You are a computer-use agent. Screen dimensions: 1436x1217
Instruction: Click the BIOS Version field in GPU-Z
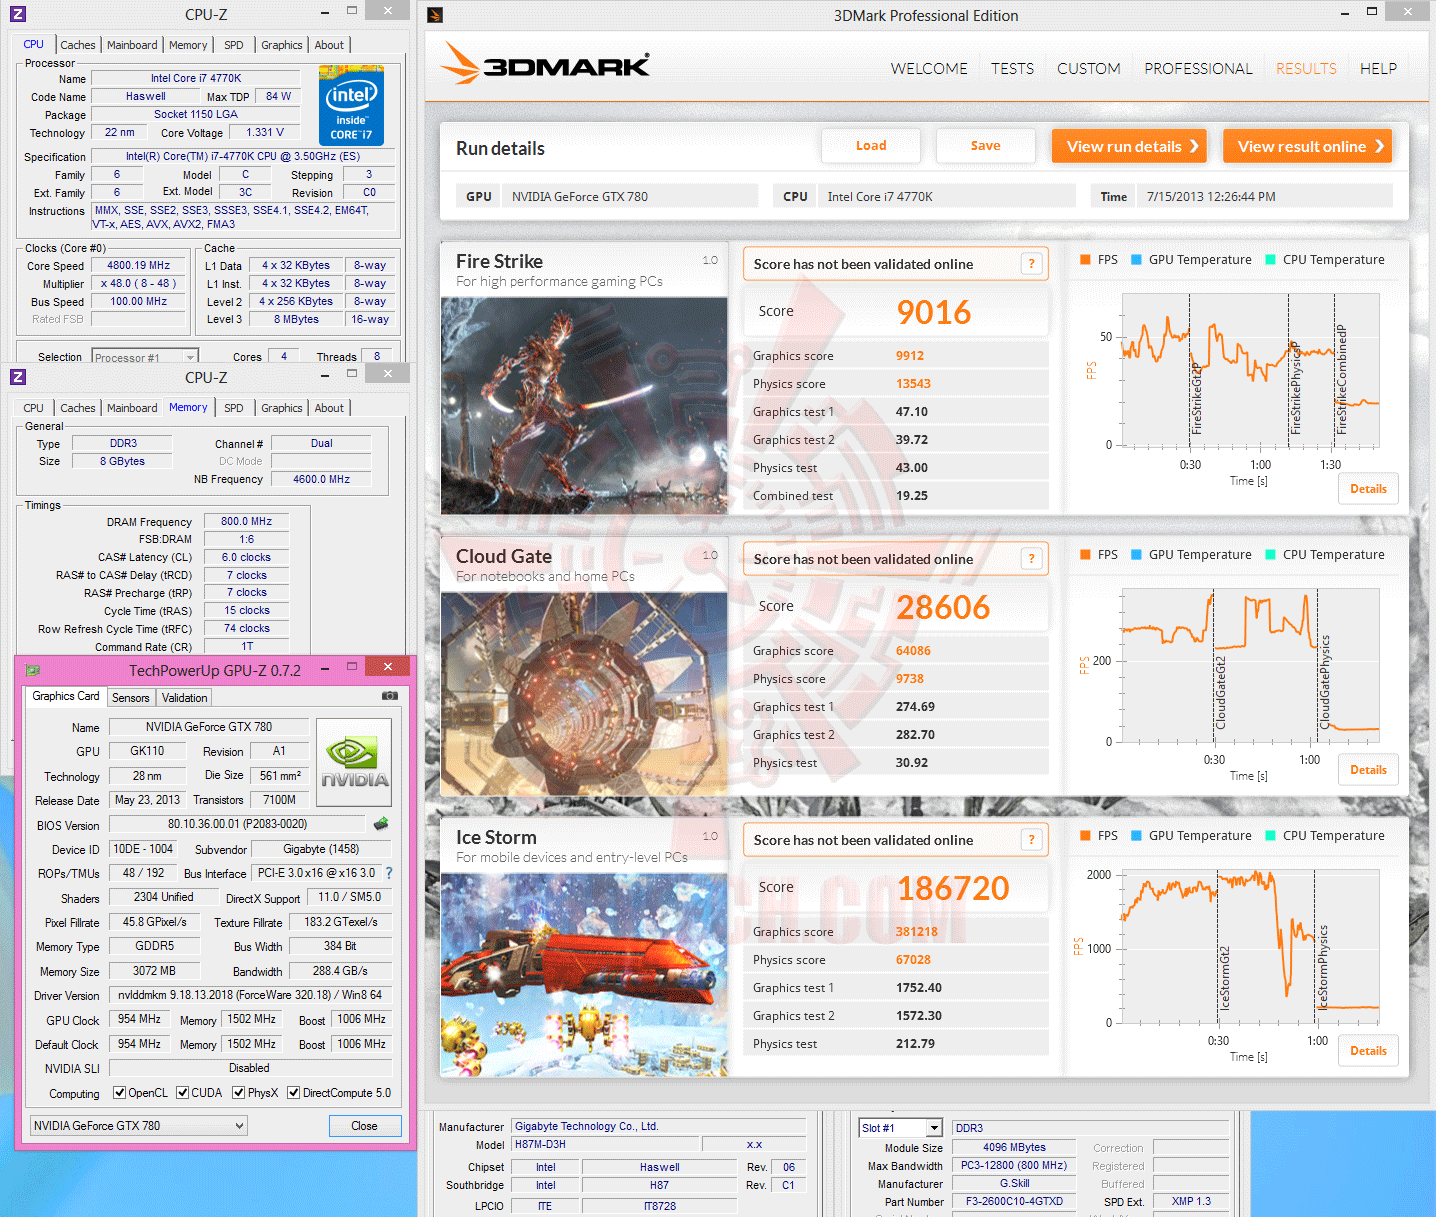pyautogui.click(x=238, y=824)
